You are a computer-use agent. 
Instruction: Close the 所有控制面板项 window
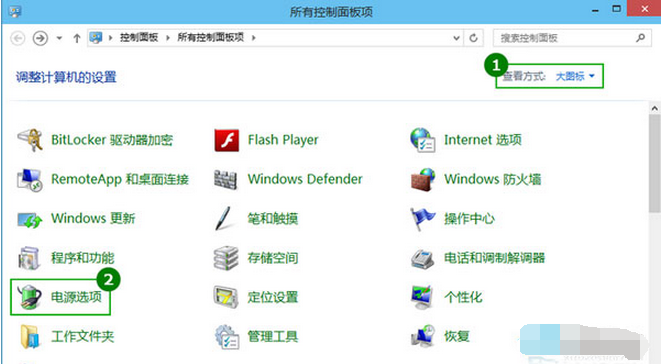[x=644, y=9]
